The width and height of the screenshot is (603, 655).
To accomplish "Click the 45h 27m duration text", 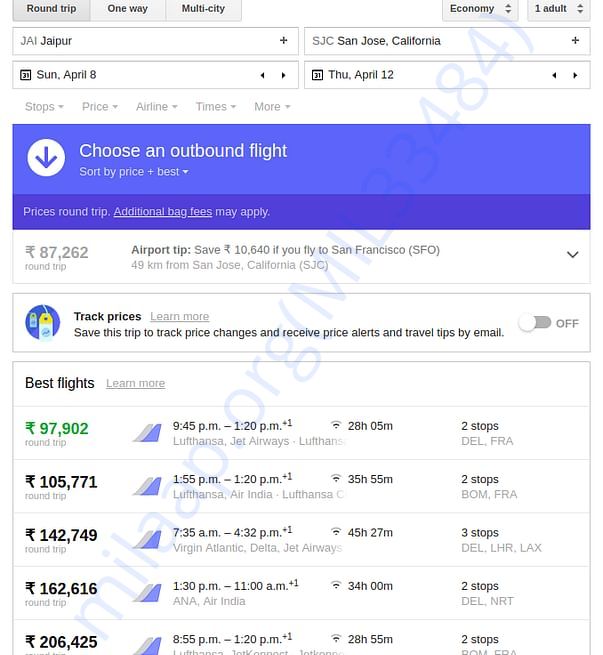I will pyautogui.click(x=370, y=533).
